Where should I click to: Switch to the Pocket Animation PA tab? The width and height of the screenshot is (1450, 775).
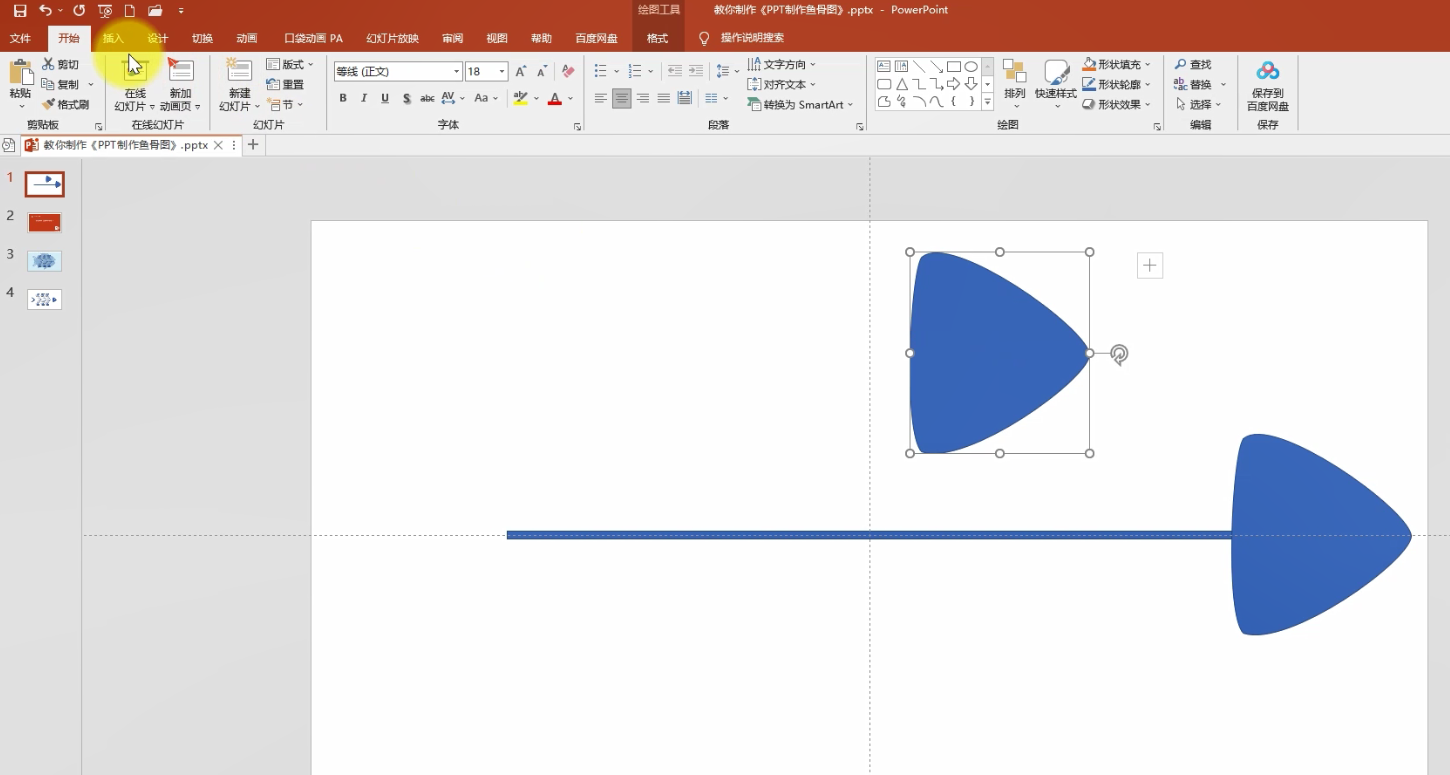coord(313,38)
